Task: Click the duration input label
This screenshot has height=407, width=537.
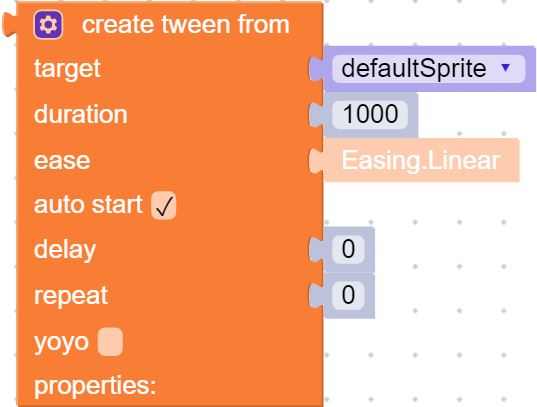Action: pos(80,114)
